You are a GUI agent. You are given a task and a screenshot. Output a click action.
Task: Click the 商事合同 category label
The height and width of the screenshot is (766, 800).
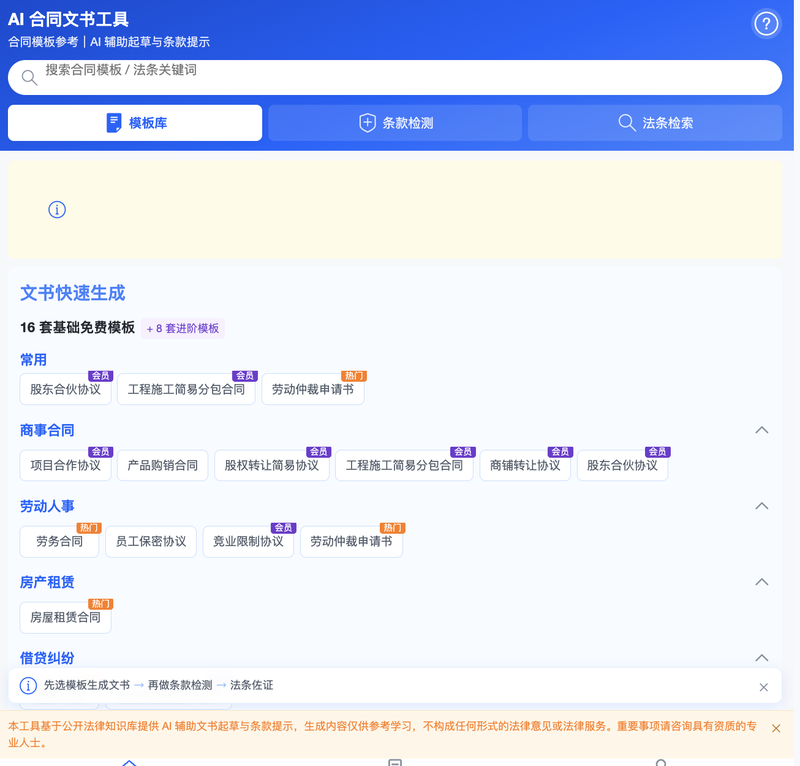(47, 430)
